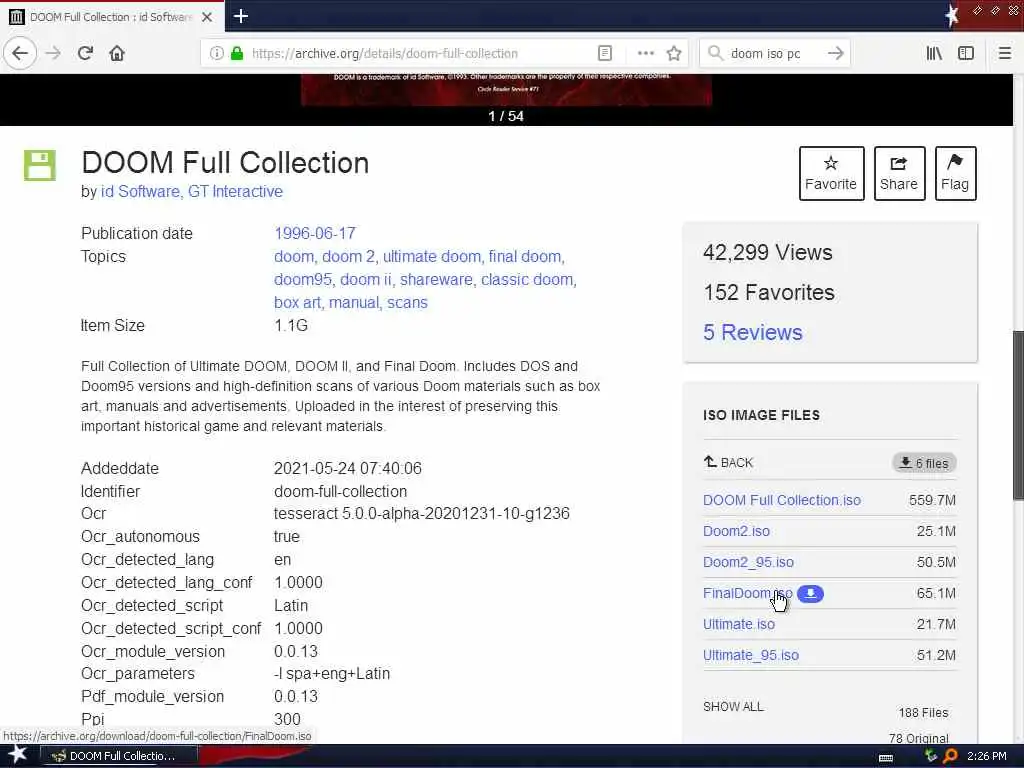Viewport: 1024px width, 768px height.
Task: Select DOOM Full Collection taskbar window button
Action: click(x=120, y=756)
